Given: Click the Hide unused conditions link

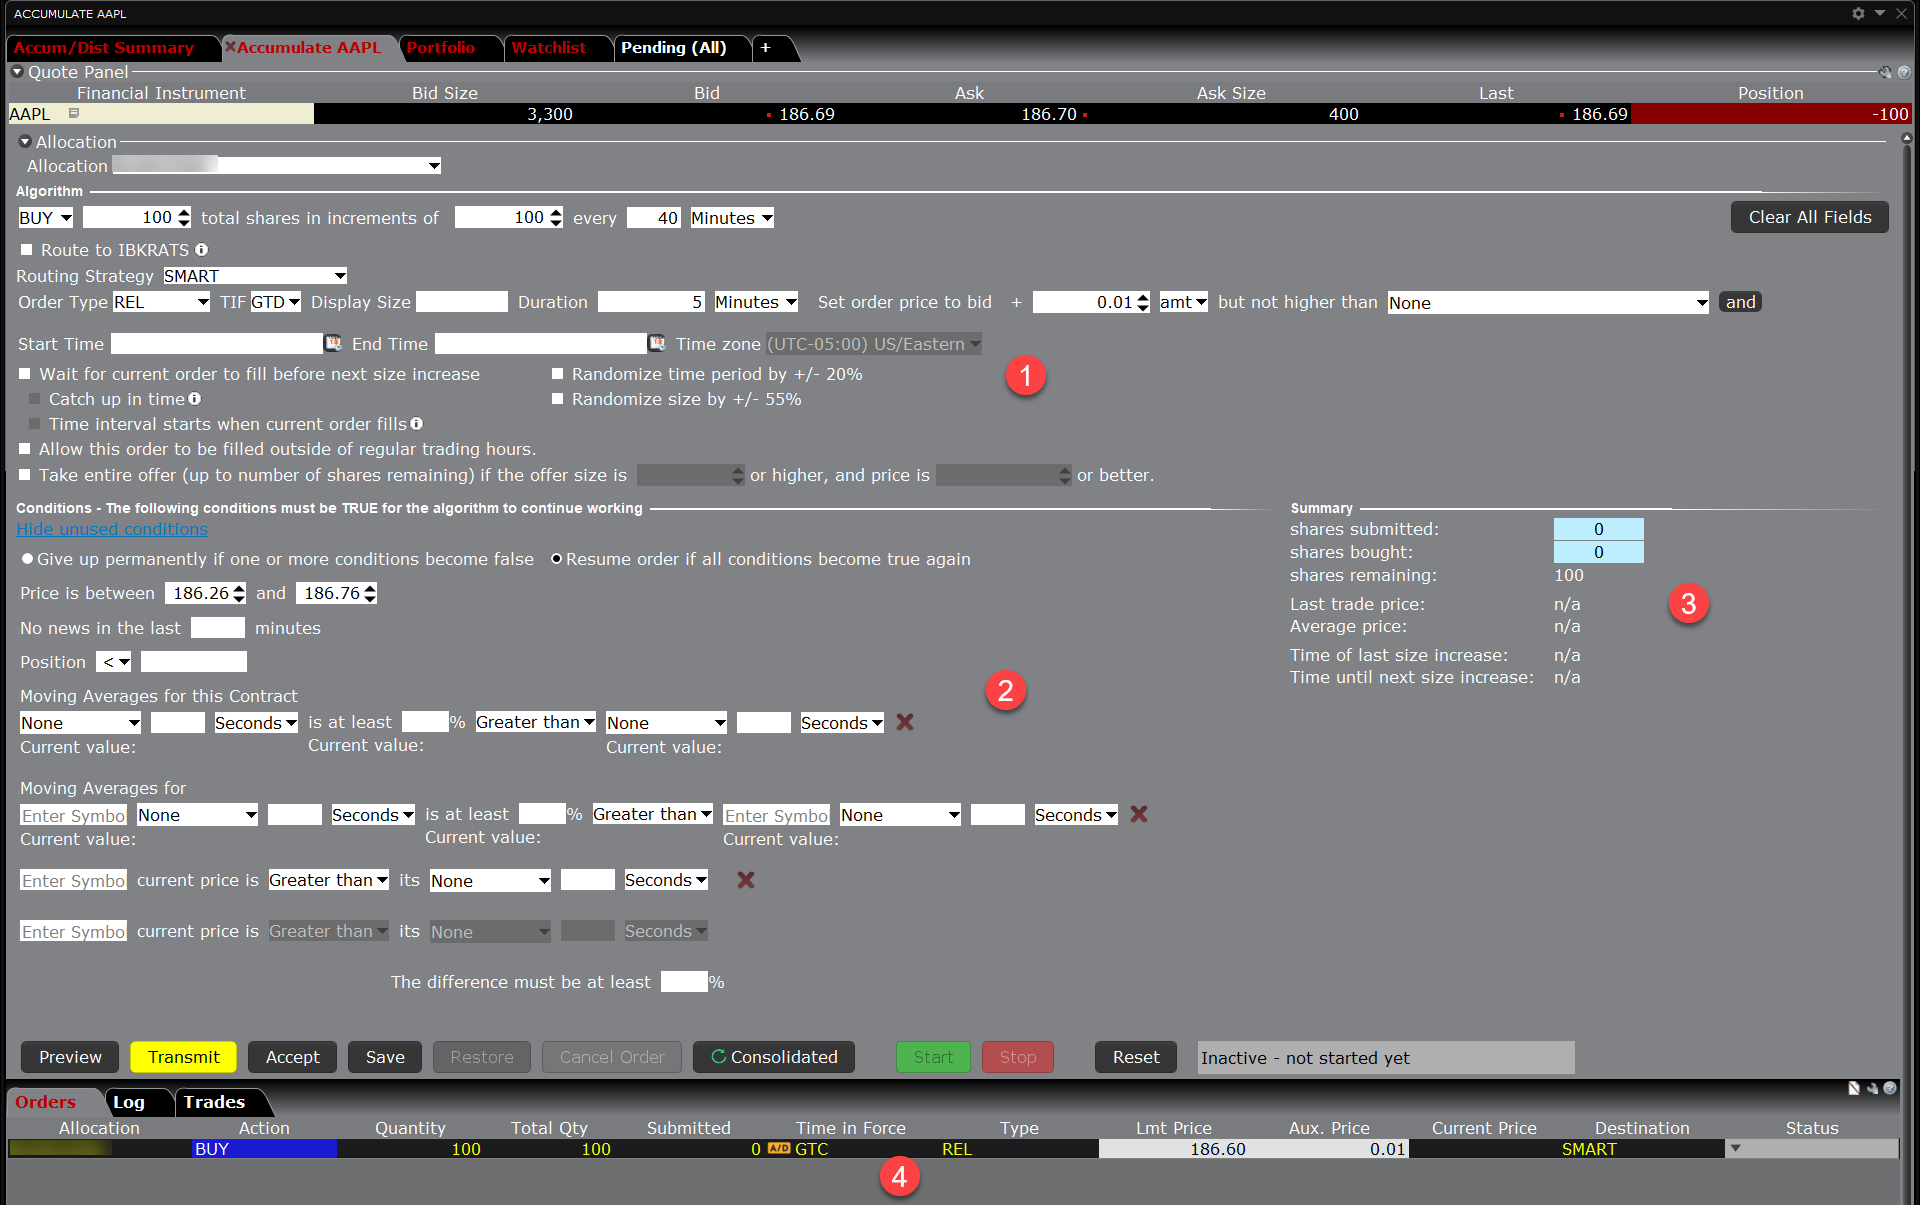Looking at the screenshot, I should tap(112, 529).
